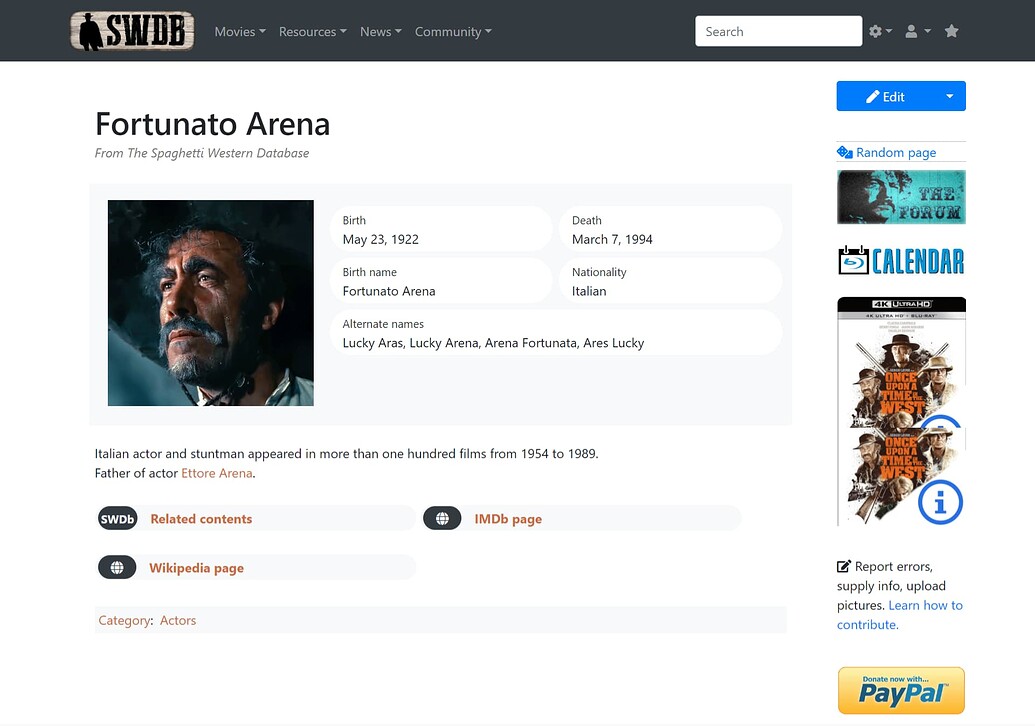This screenshot has height=726, width=1035.
Task: Click the globe icon beside IMDb page
Action: pos(442,518)
